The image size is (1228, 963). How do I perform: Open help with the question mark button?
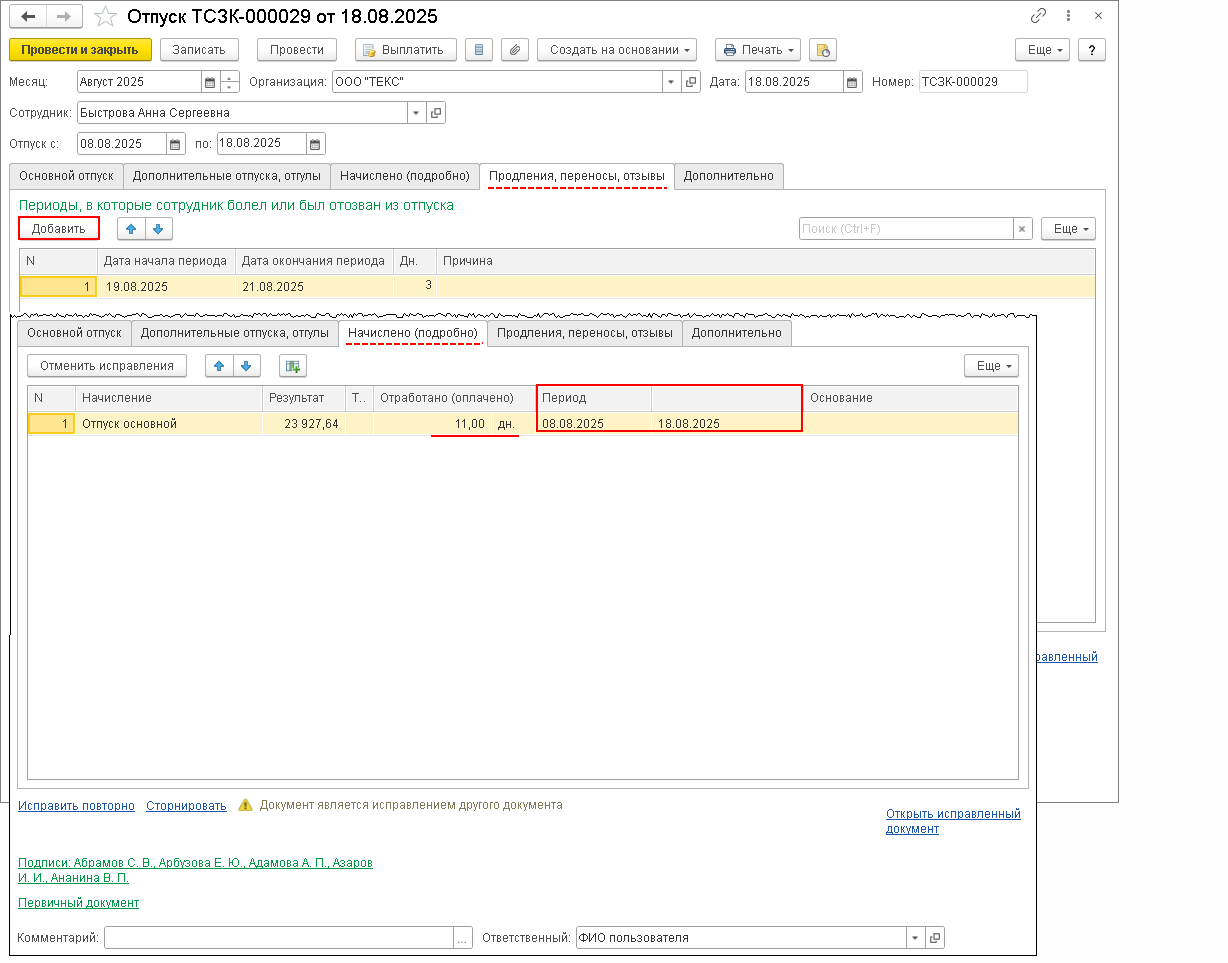pos(1091,50)
